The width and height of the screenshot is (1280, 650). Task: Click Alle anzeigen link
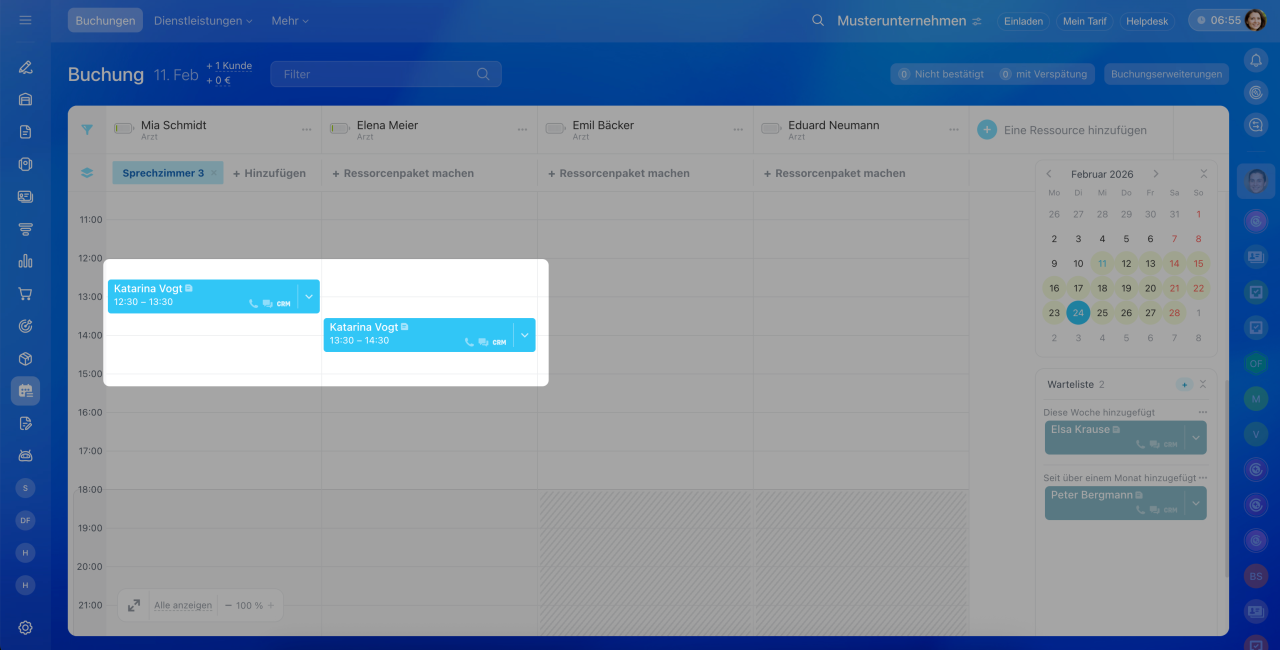[183, 605]
